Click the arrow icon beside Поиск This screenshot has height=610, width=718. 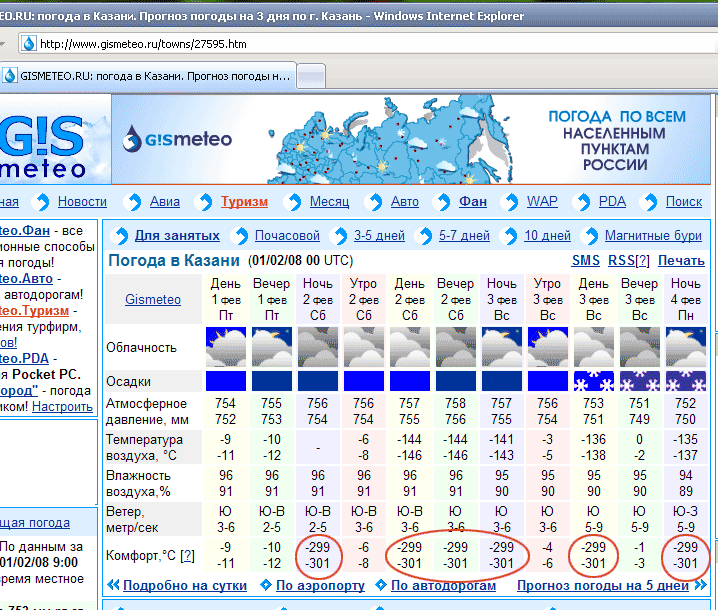click(650, 202)
